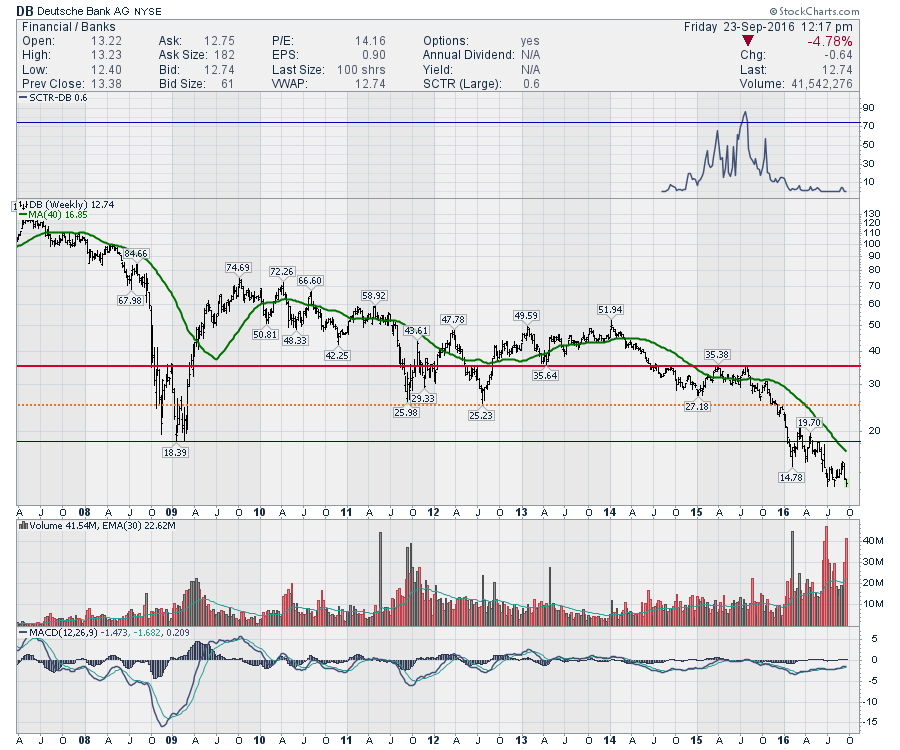Click the P/E value 14.16
The height and width of the screenshot is (750, 900).
pyautogui.click(x=370, y=41)
